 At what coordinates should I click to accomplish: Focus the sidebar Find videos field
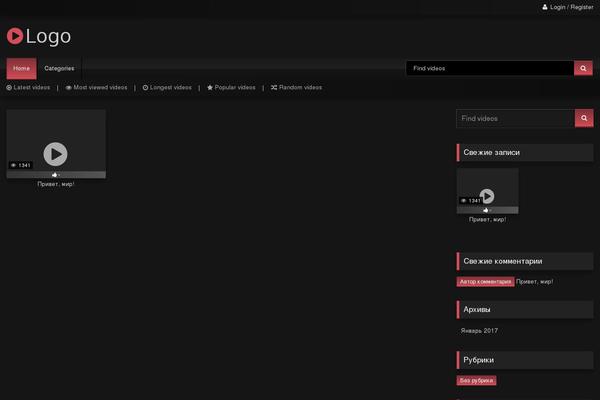pos(515,118)
